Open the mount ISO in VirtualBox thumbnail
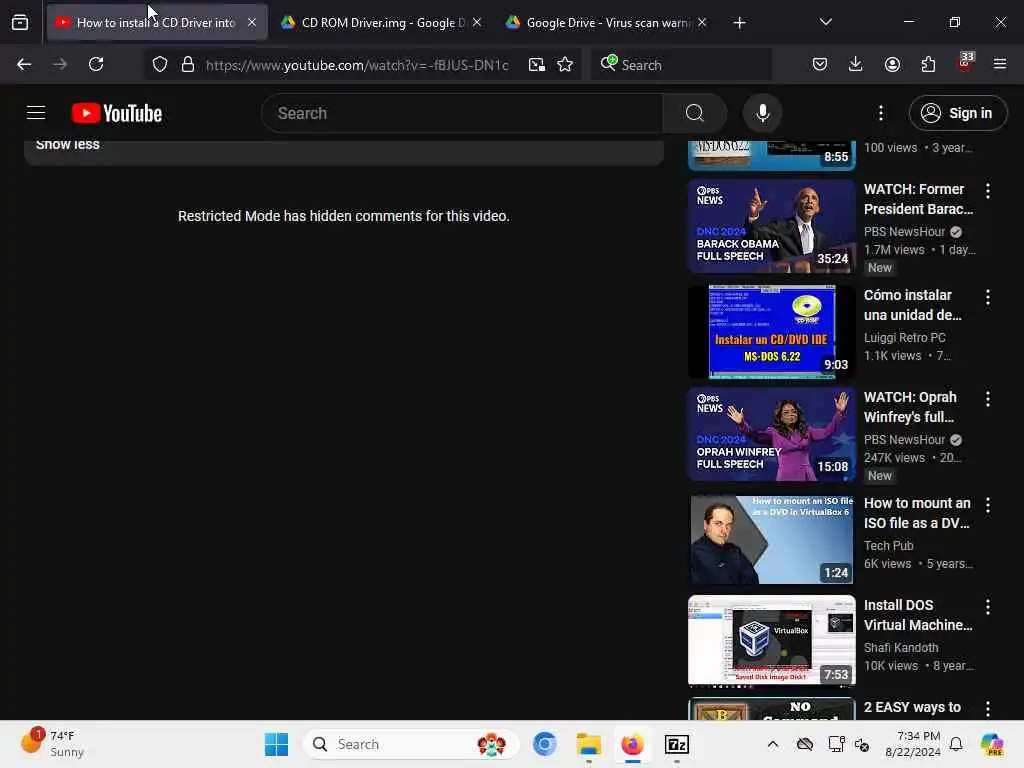 (771, 539)
